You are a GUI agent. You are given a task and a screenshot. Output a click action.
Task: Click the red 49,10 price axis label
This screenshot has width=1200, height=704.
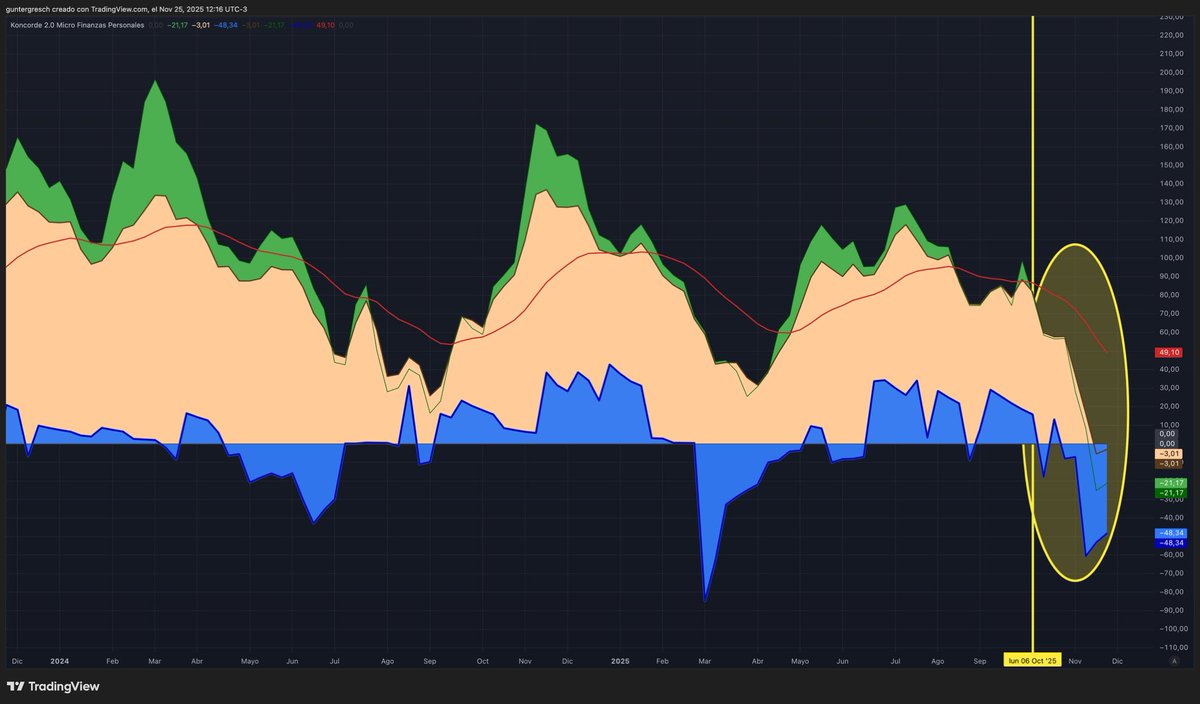(1169, 352)
